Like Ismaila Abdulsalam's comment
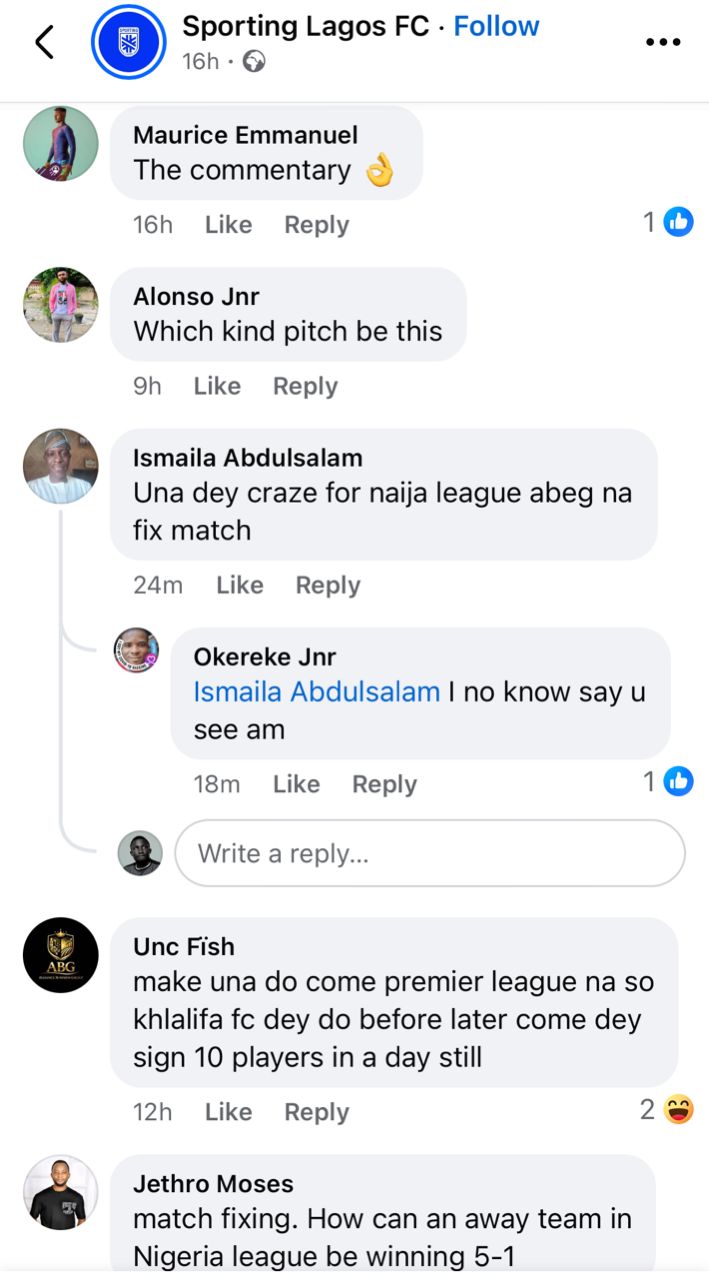 pyautogui.click(x=240, y=585)
